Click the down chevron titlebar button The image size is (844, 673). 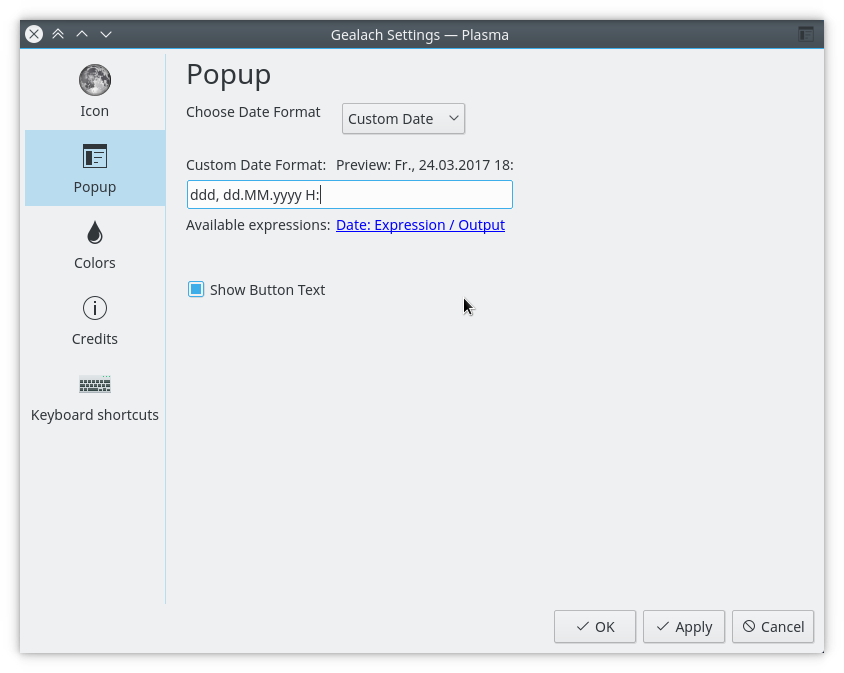(x=106, y=34)
